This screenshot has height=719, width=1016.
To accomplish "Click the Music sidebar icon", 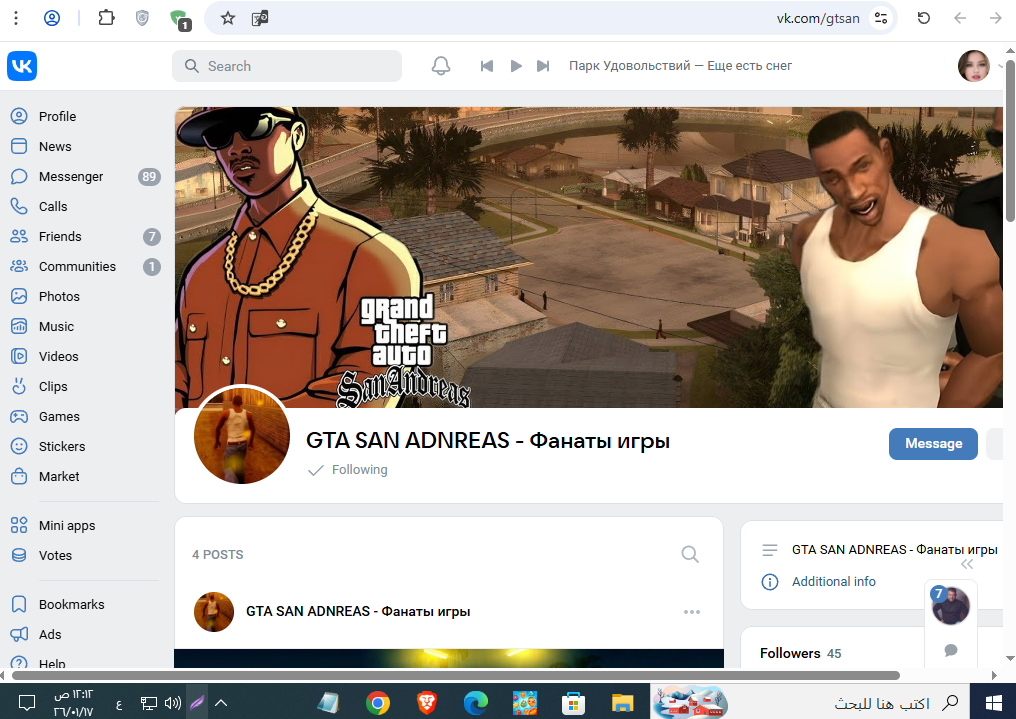I will click(19, 326).
